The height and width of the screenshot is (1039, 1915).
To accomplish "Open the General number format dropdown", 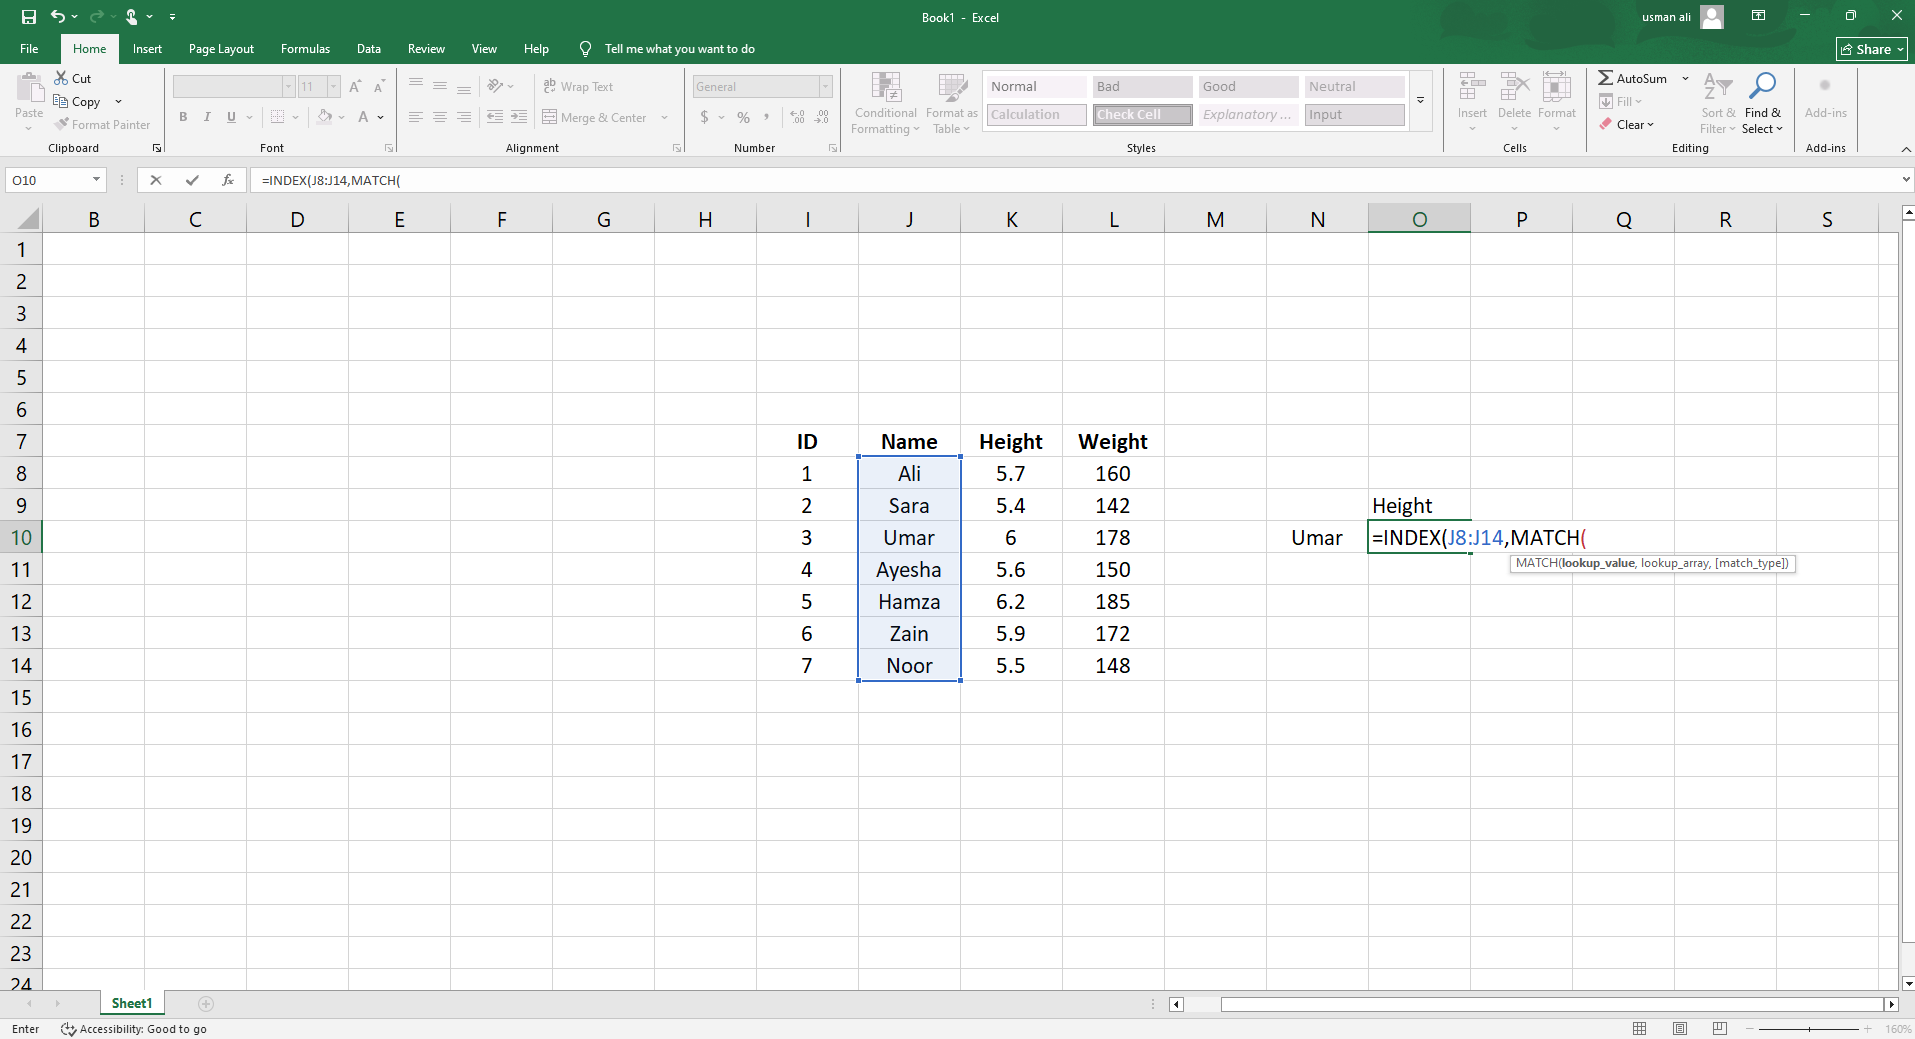I will coord(825,87).
